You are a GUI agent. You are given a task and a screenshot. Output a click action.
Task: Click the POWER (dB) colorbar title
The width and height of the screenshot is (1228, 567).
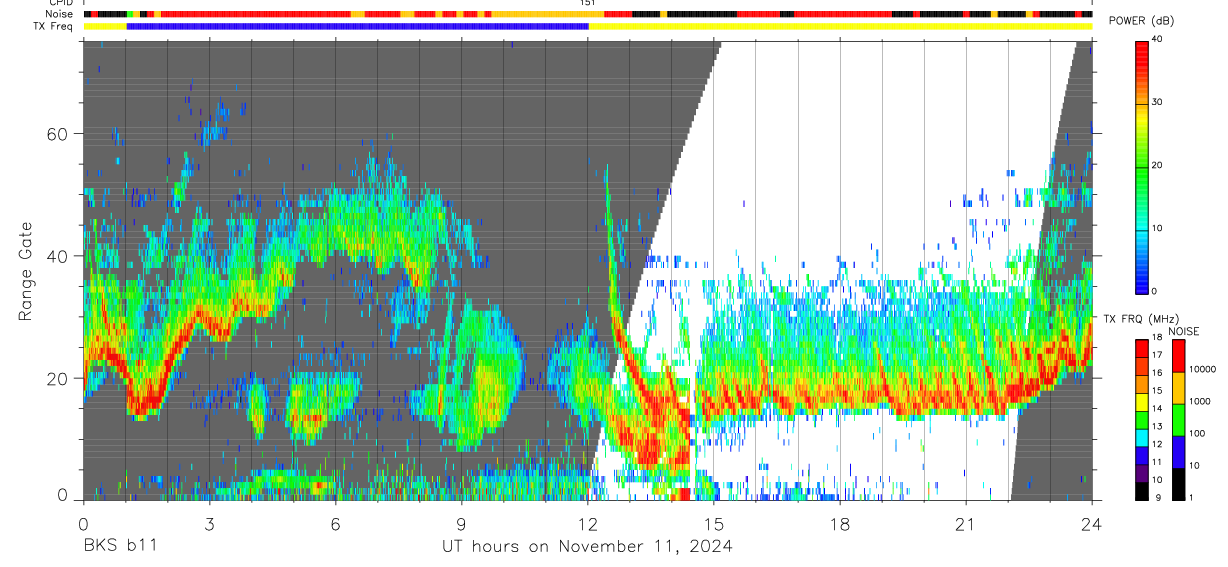coord(1142,21)
